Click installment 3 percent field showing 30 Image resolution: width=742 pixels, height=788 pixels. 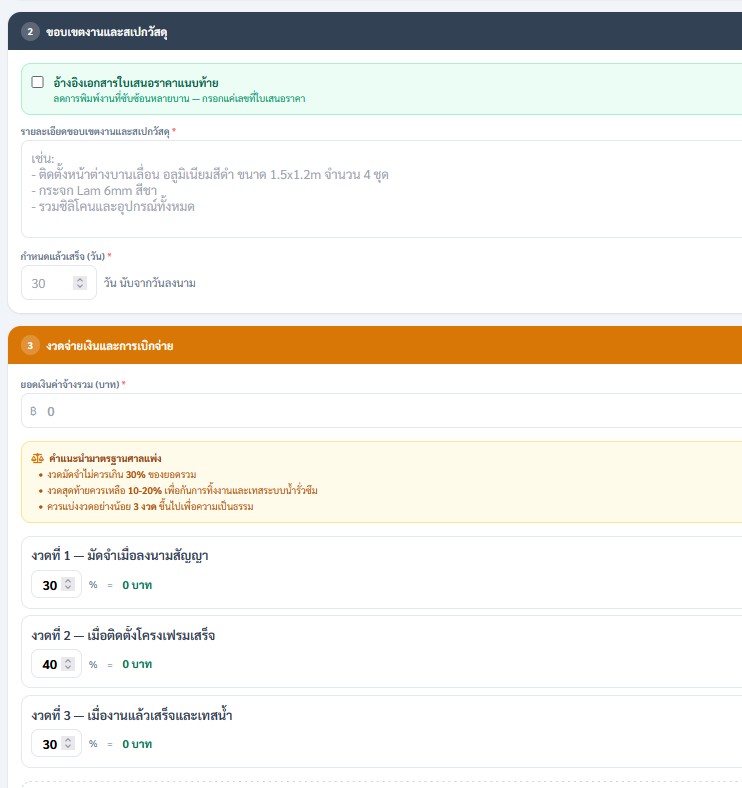[56, 743]
